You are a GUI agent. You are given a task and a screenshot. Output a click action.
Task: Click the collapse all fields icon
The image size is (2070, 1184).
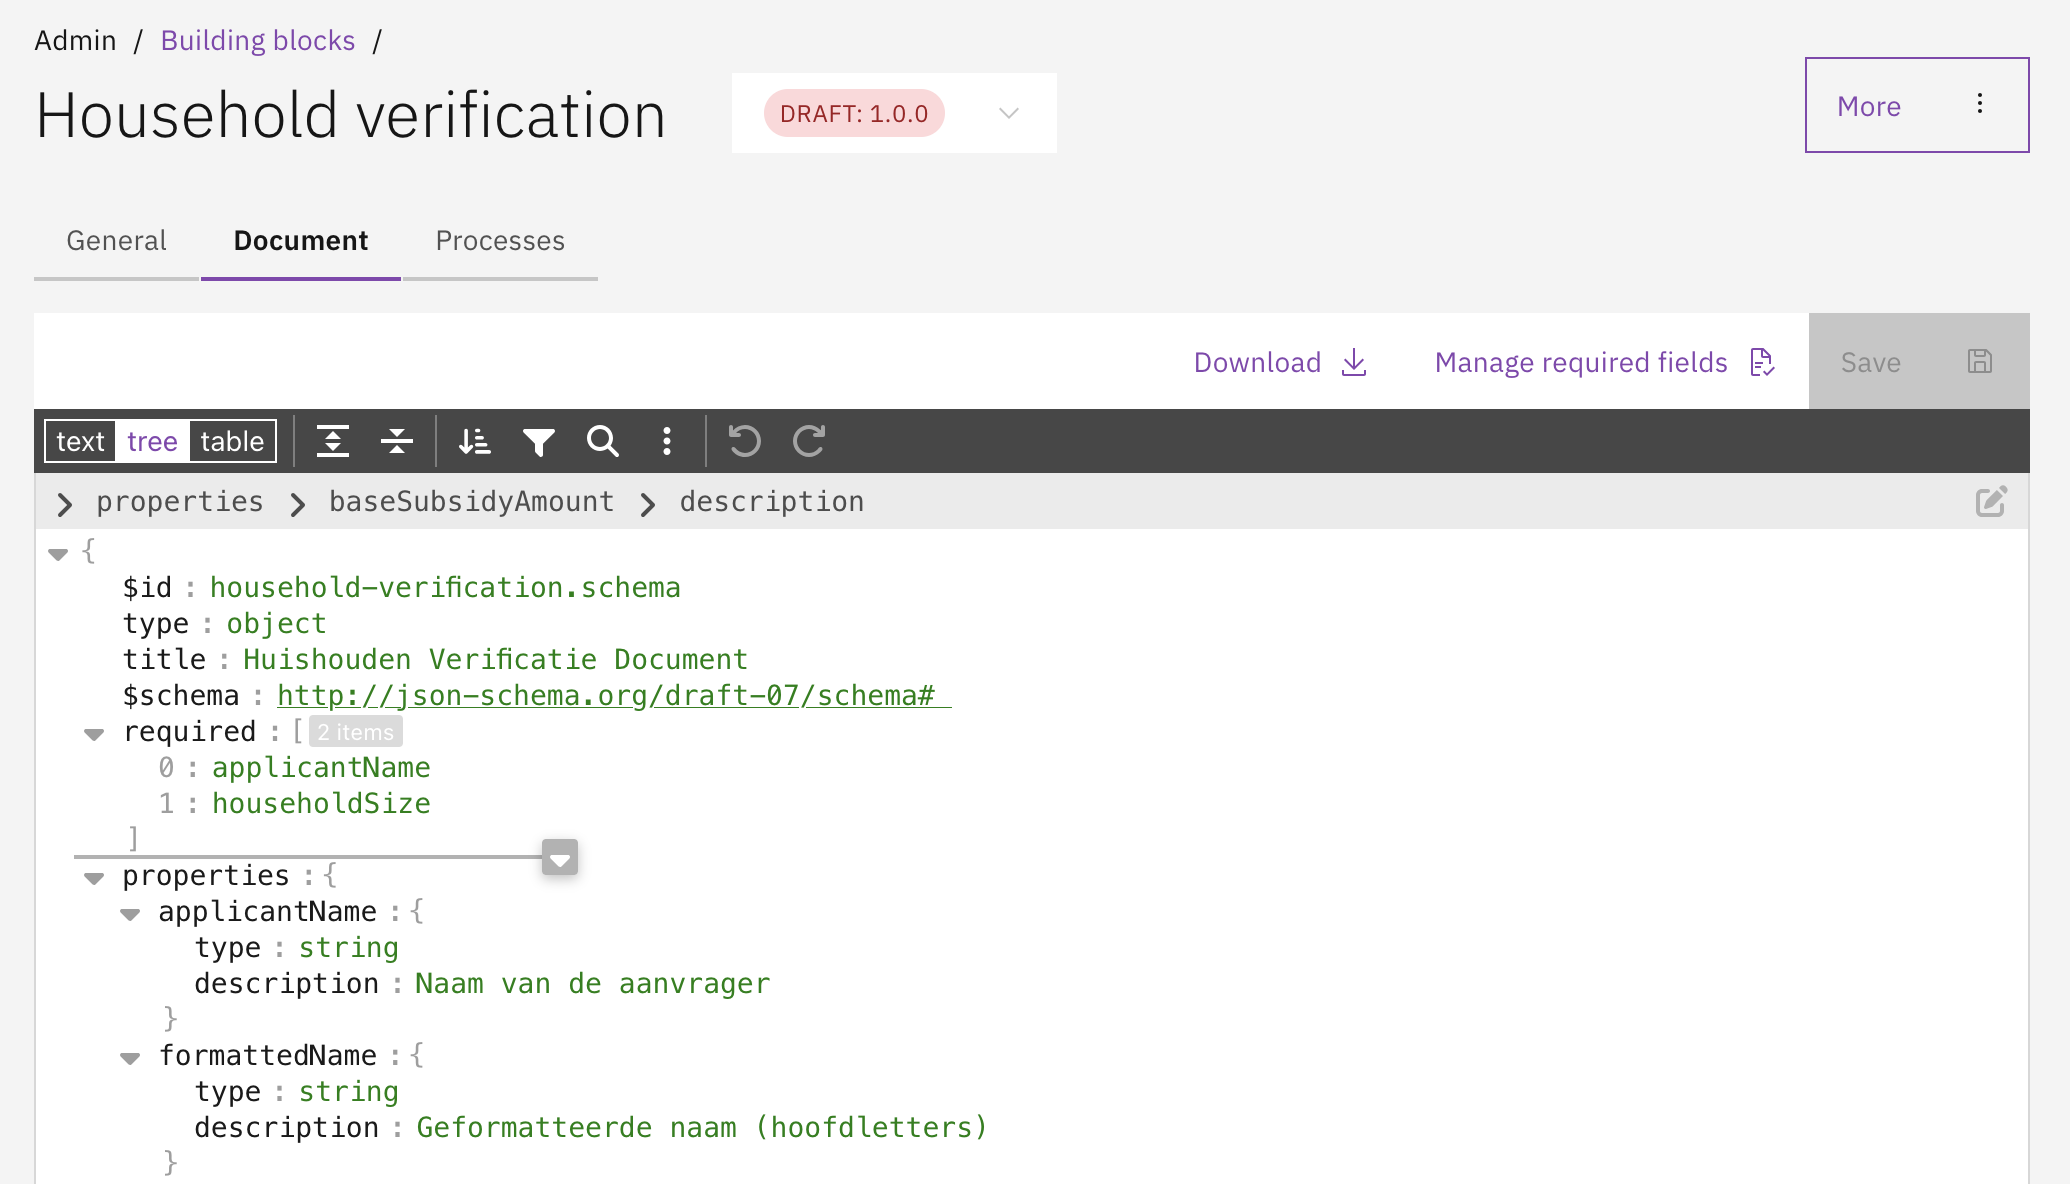tap(397, 441)
